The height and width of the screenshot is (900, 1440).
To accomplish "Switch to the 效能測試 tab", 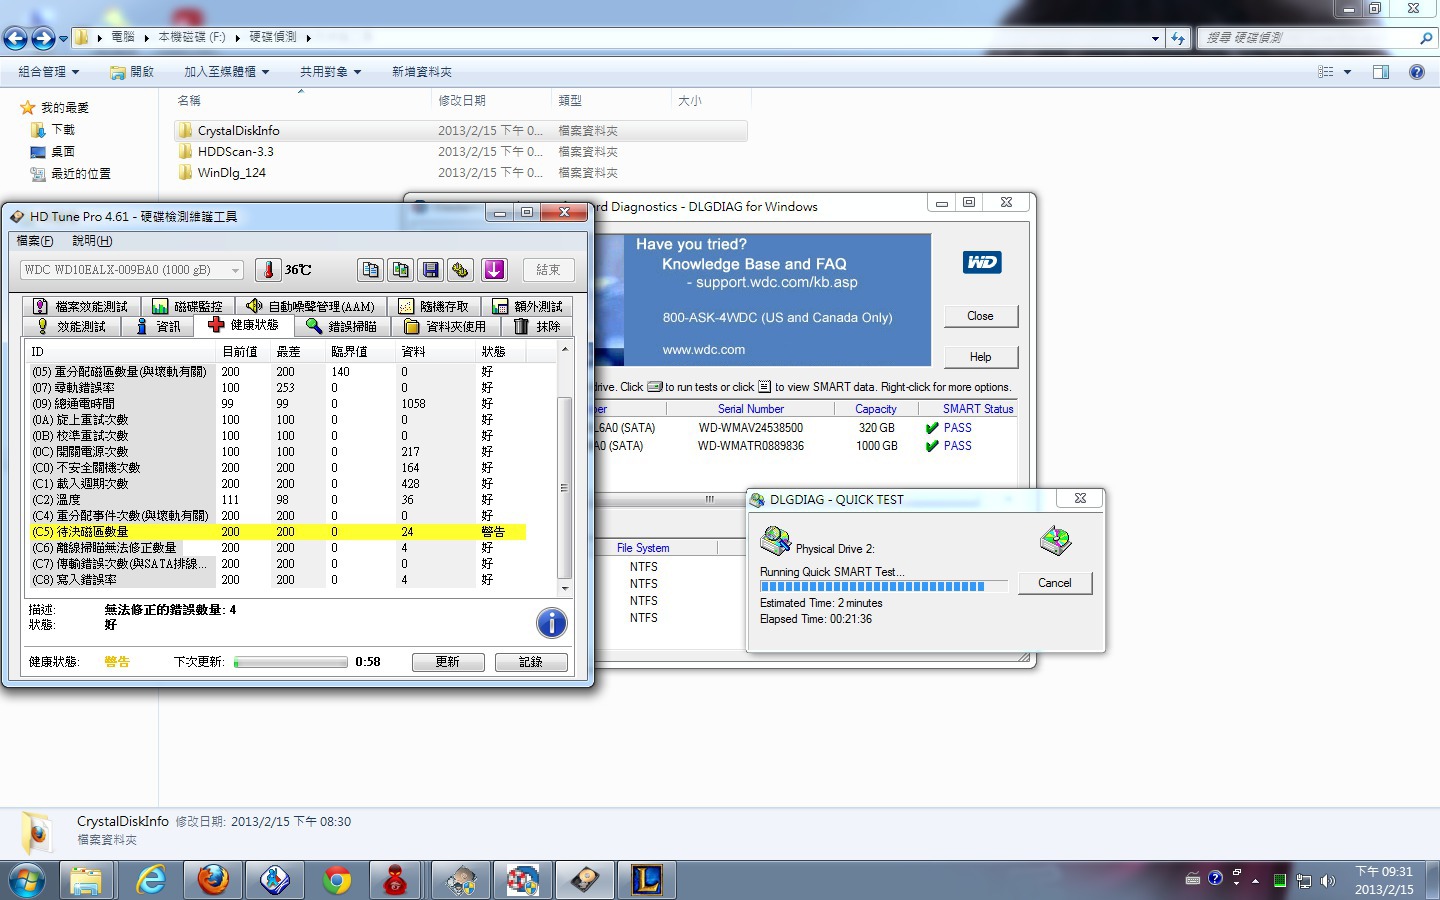I will coord(71,327).
